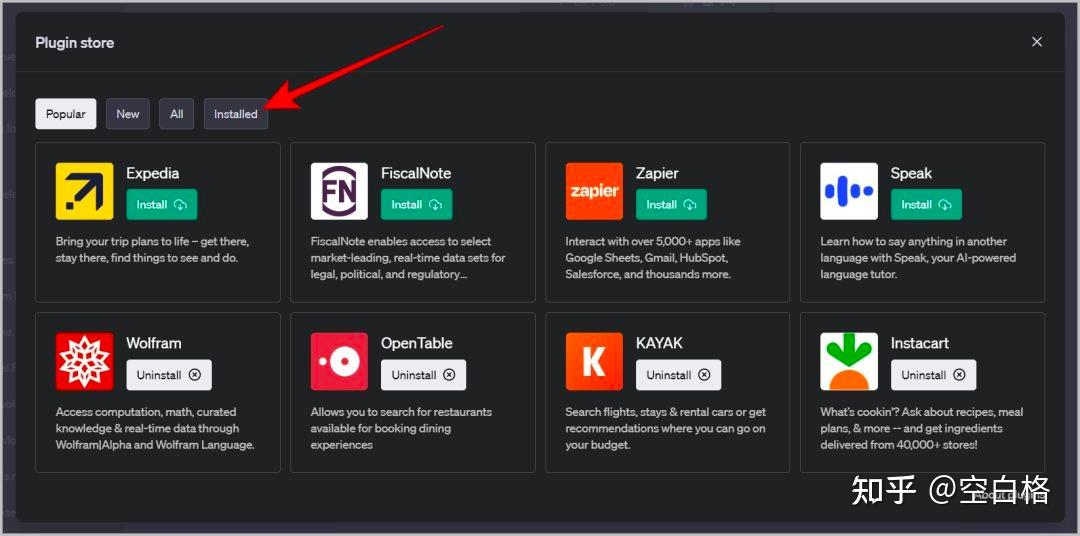Switch to the All tab
Viewport: 1080px width, 536px height.
pos(177,114)
